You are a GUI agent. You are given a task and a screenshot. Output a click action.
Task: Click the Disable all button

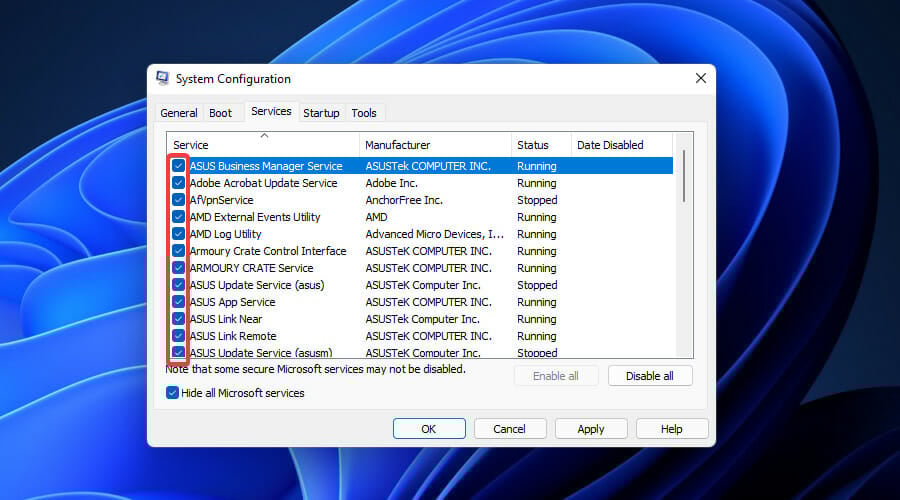pos(650,376)
